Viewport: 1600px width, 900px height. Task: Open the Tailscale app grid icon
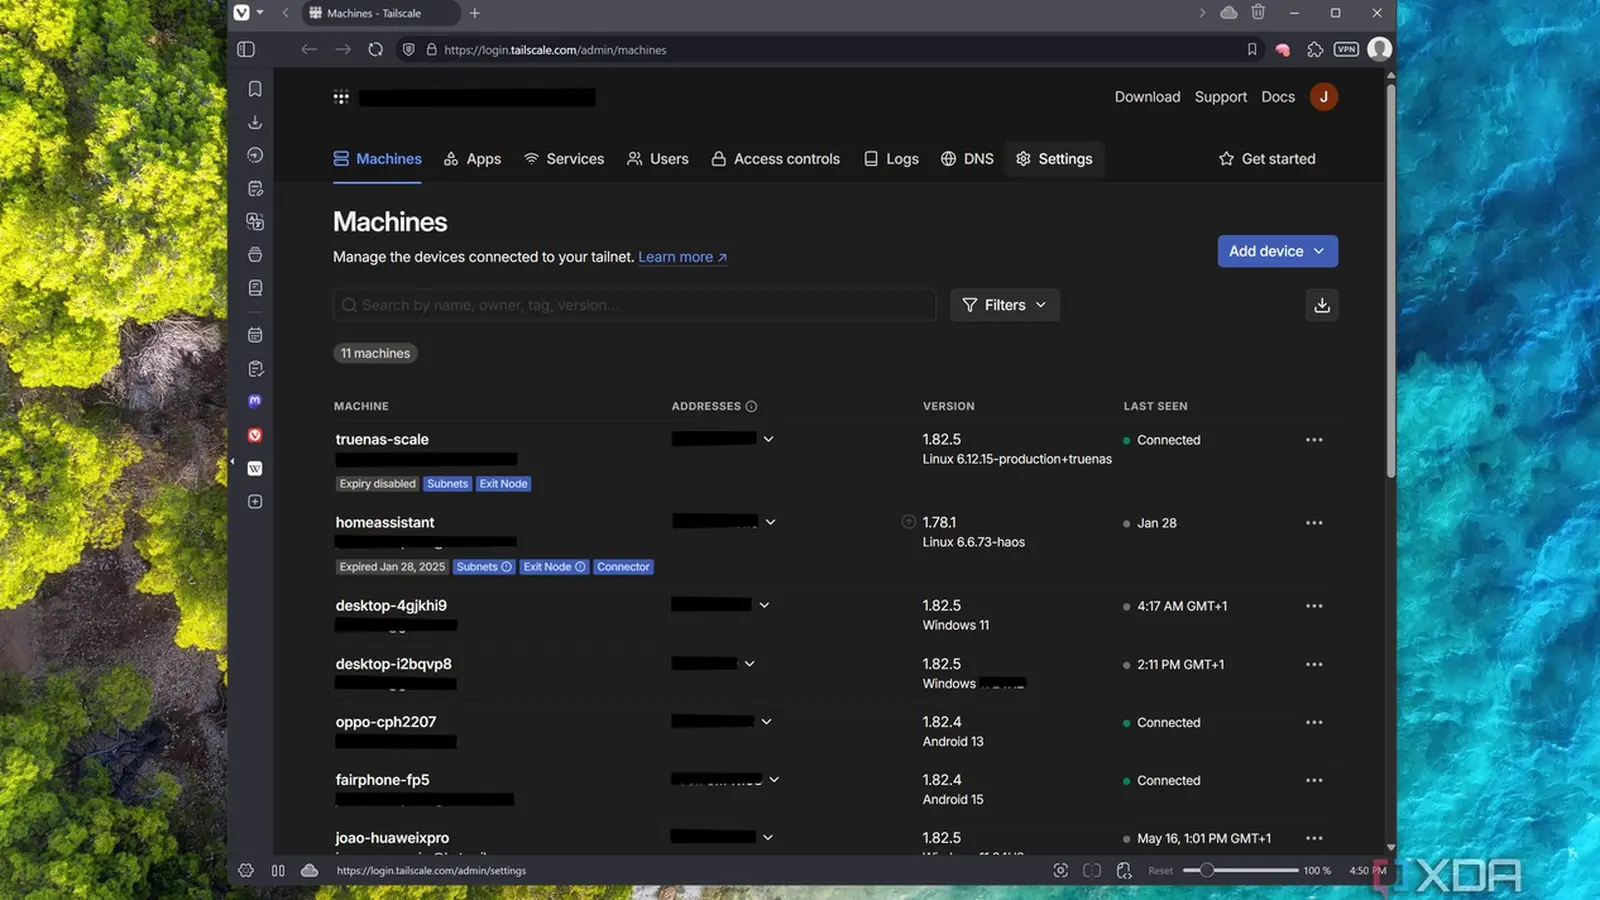tap(341, 97)
